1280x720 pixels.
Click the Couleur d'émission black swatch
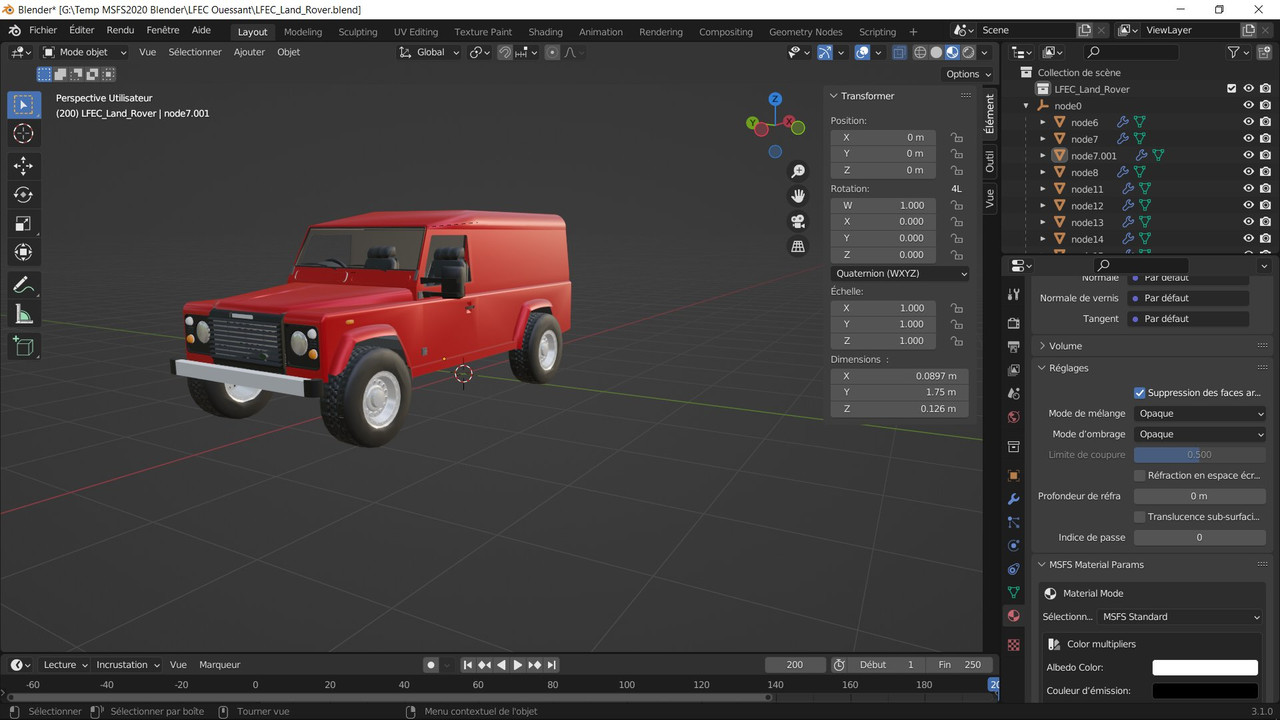click(x=1205, y=691)
